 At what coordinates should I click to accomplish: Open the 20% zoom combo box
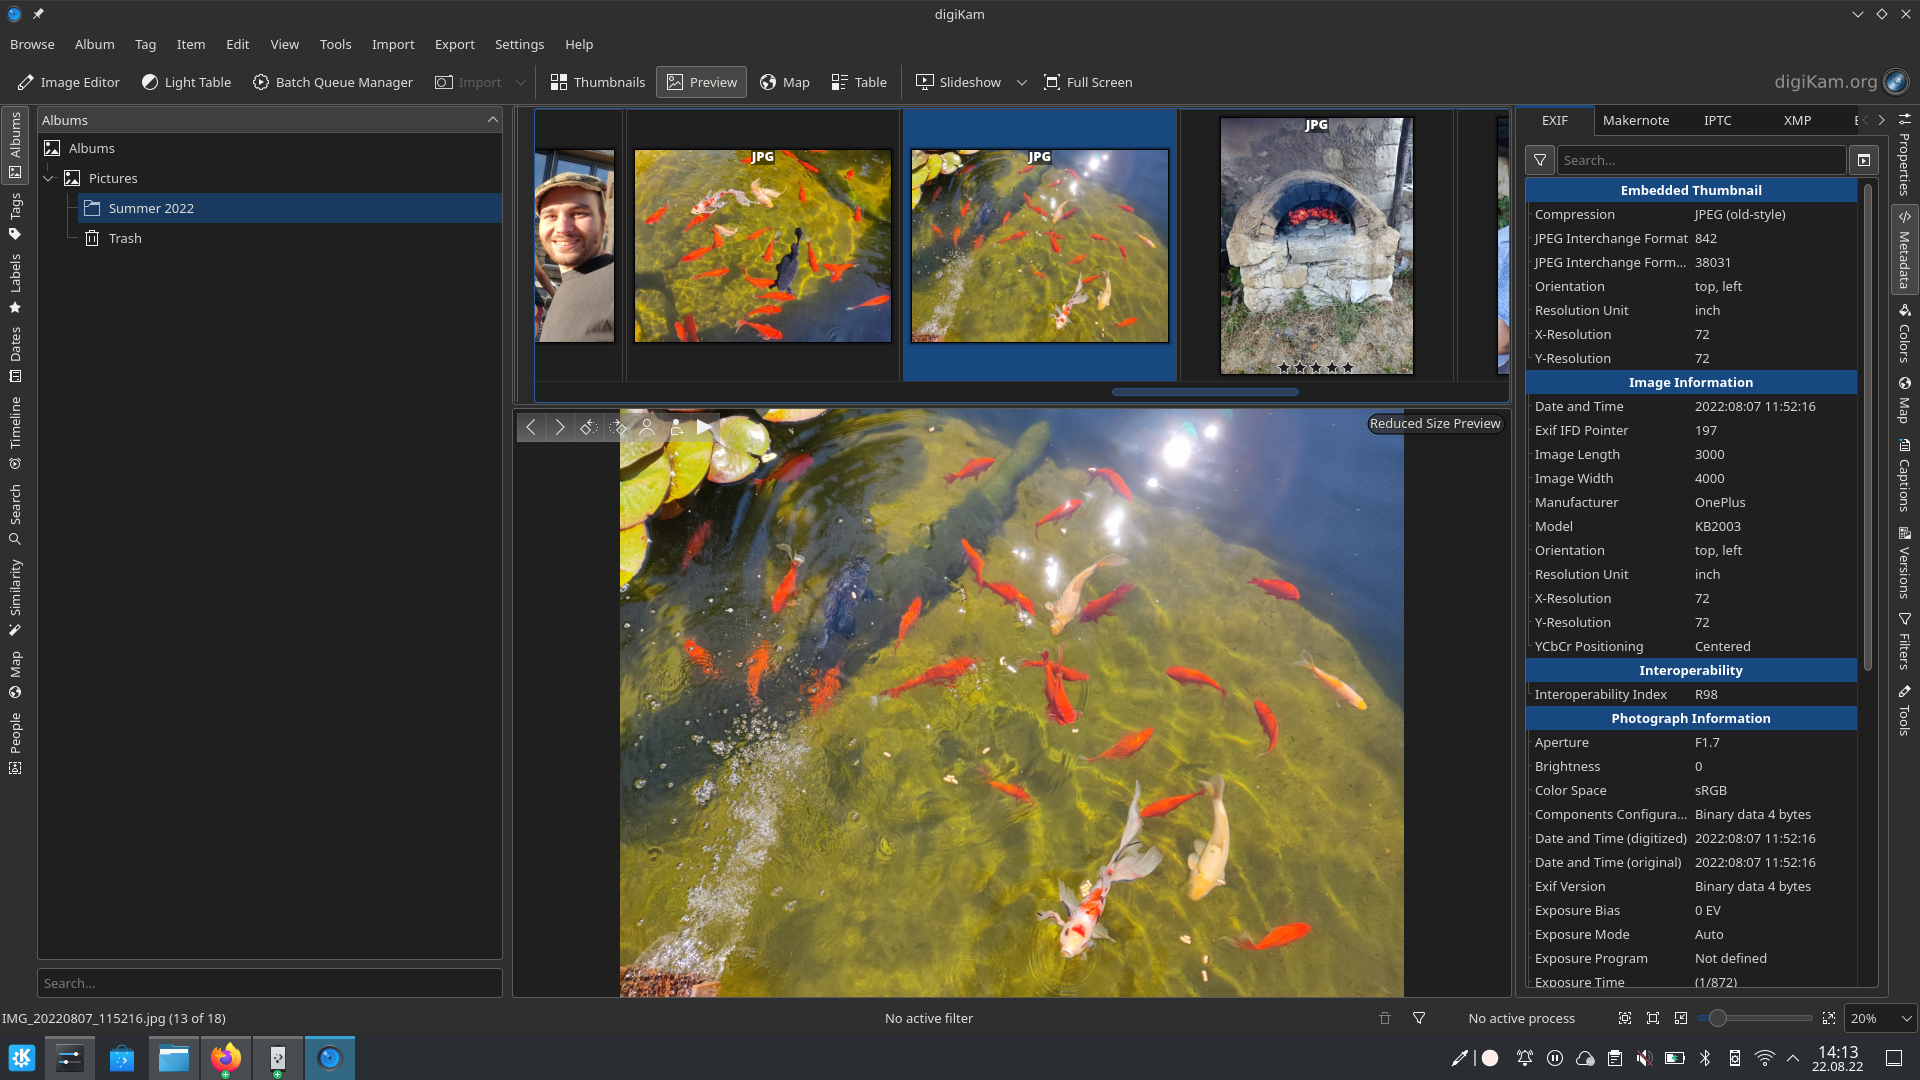point(1880,1018)
